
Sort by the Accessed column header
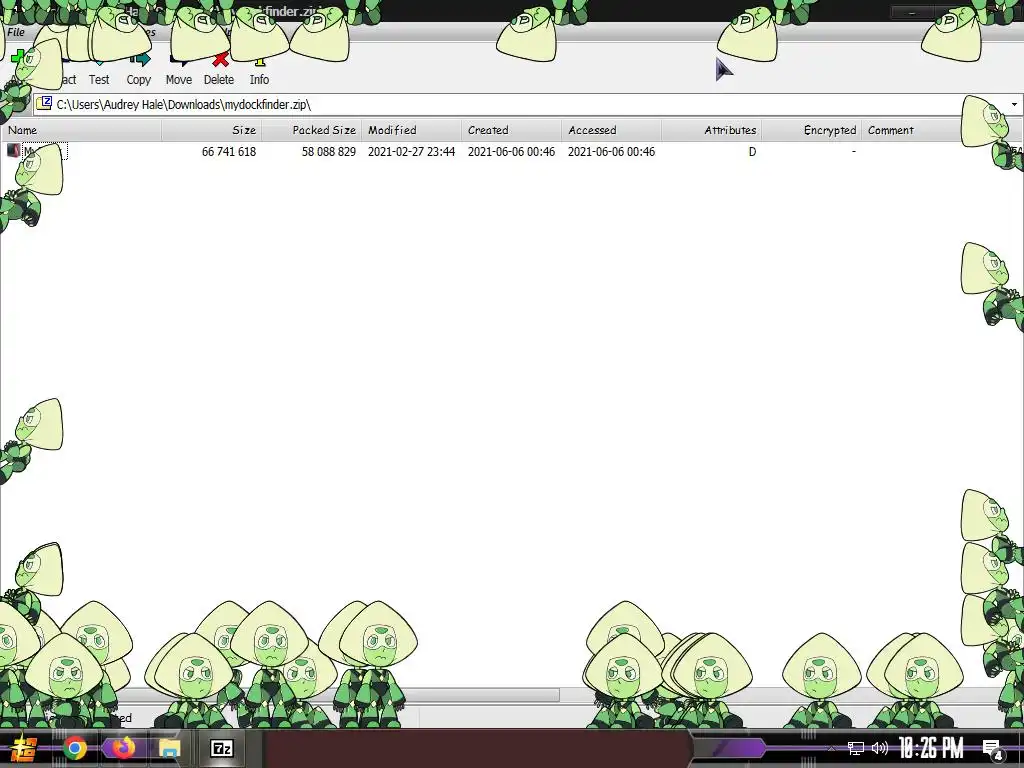[611, 130]
